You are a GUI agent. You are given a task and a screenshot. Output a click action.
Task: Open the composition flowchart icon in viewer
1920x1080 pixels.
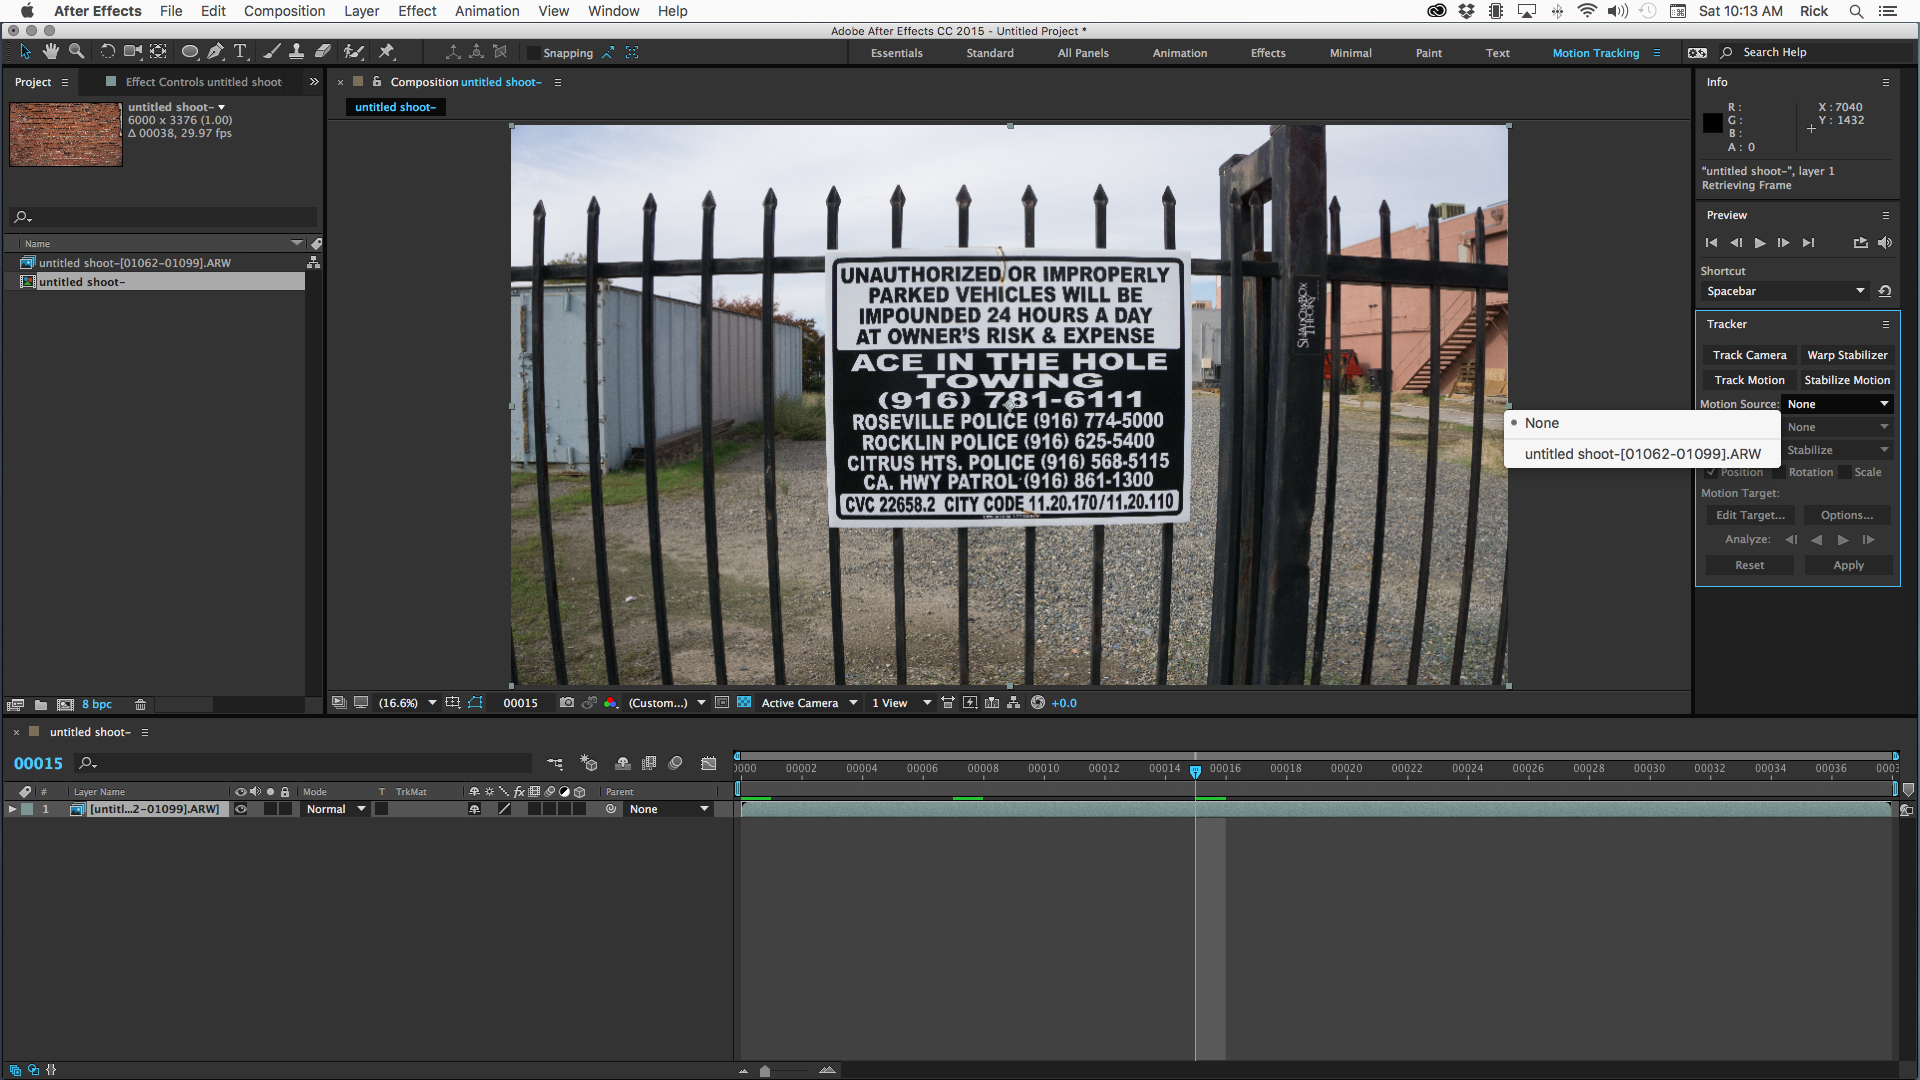click(1014, 703)
